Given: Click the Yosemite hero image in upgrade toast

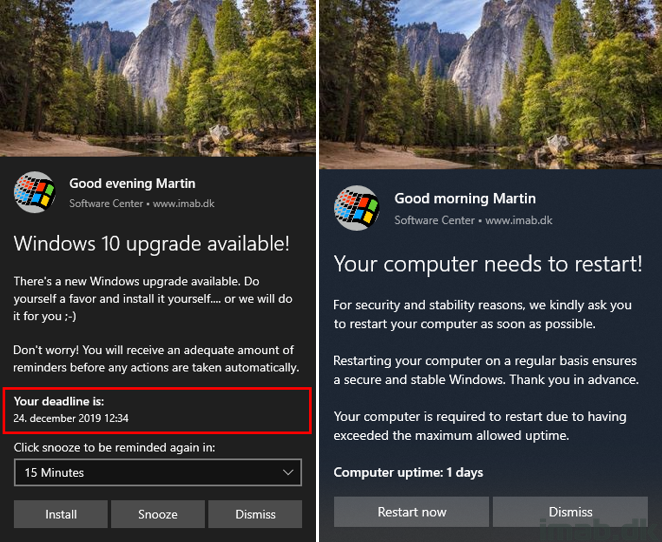Looking at the screenshot, I should click(x=158, y=78).
